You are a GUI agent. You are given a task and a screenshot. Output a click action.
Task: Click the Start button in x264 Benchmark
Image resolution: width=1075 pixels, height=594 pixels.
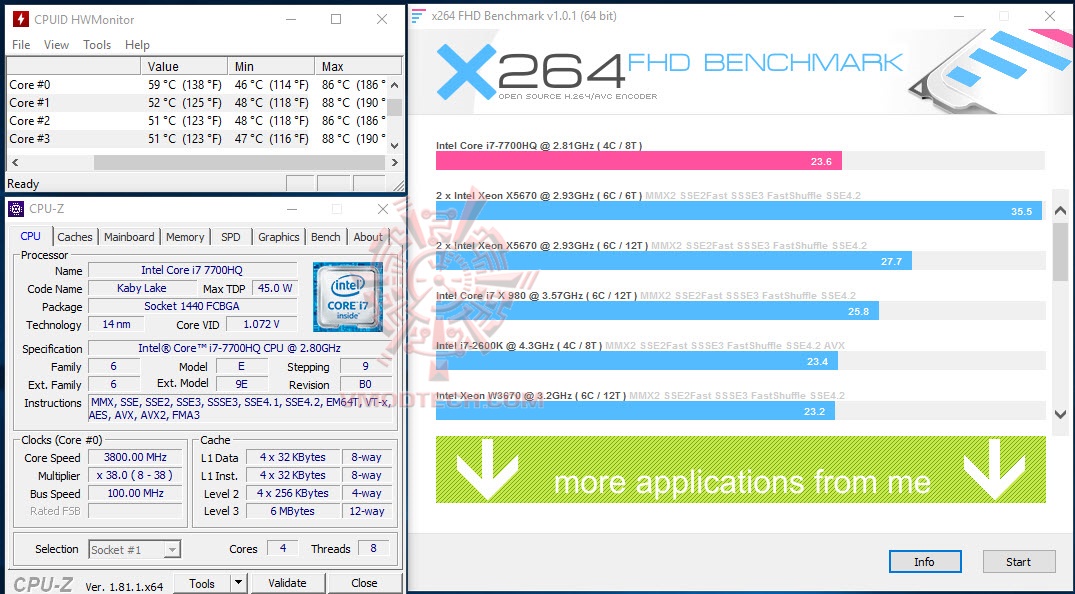(x=1018, y=562)
